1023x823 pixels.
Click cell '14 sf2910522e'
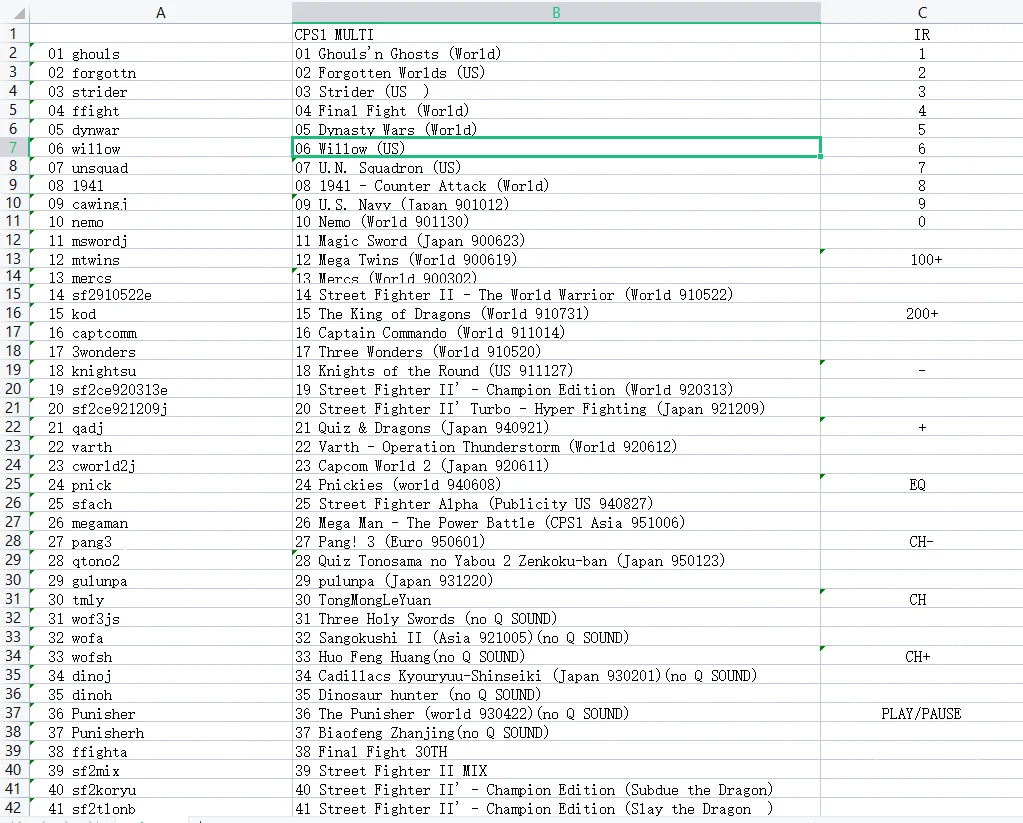tap(160, 294)
